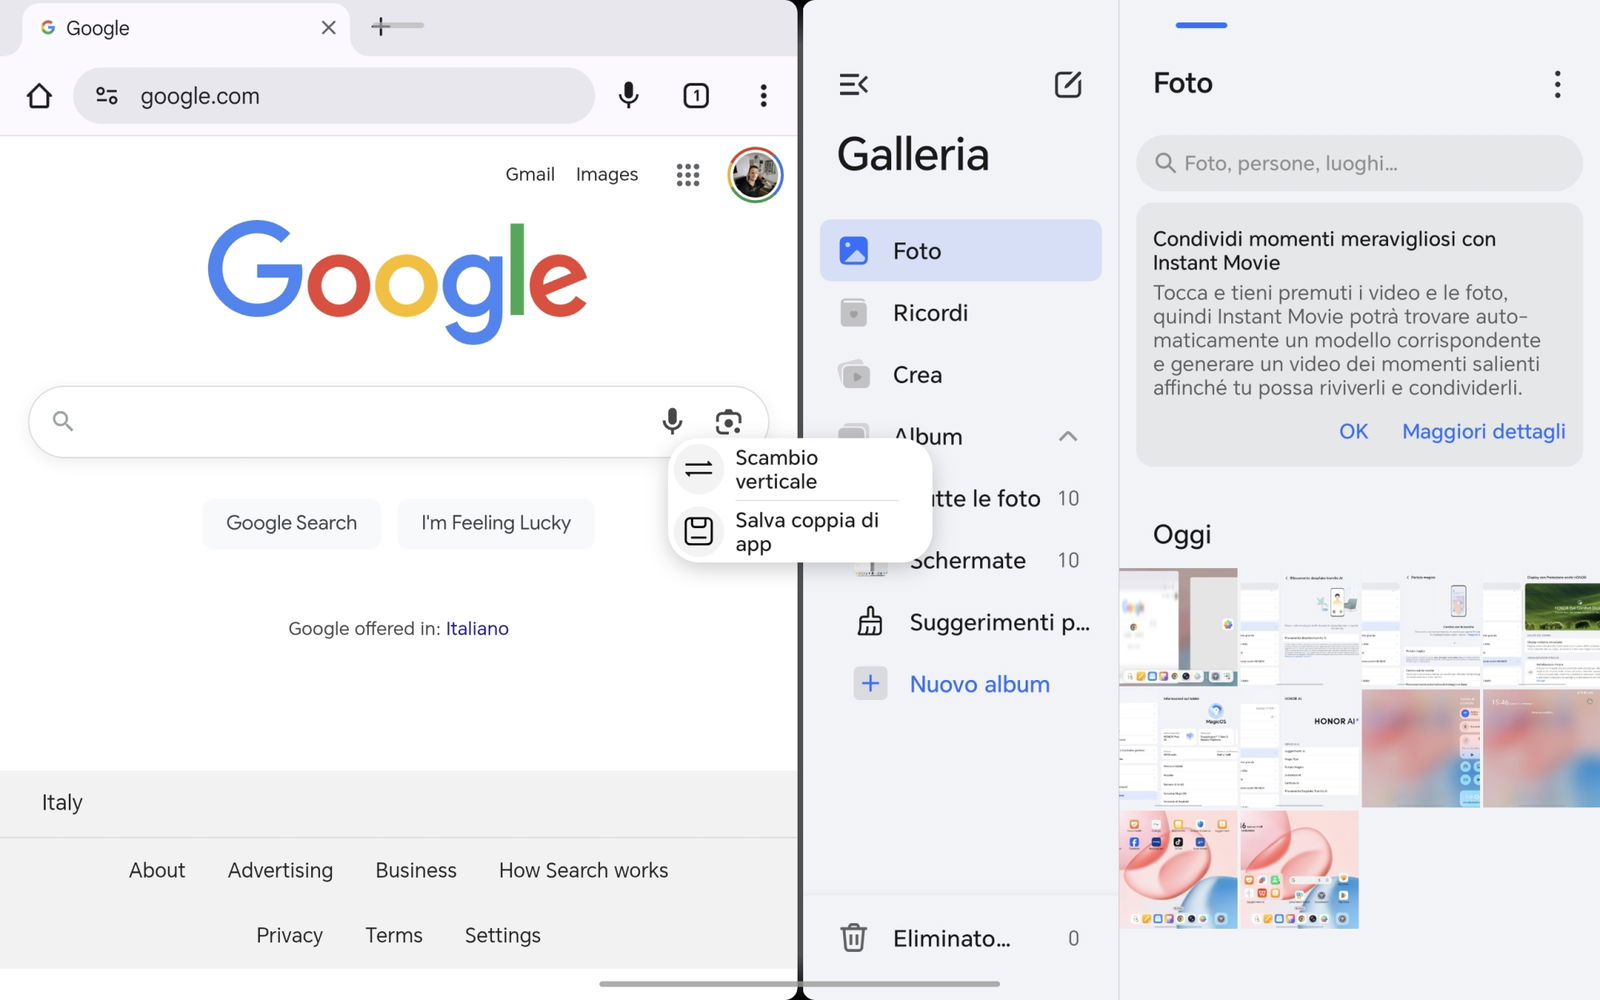Open Chrome three-dot menu
This screenshot has height=1000, width=1600.
point(763,96)
